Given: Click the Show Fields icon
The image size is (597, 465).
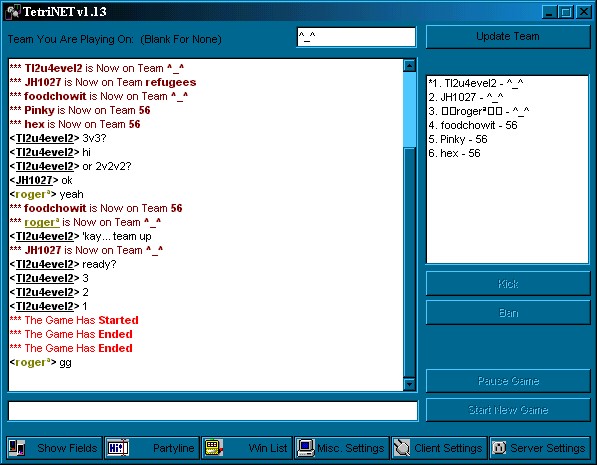Looking at the screenshot, I should click(16, 447).
